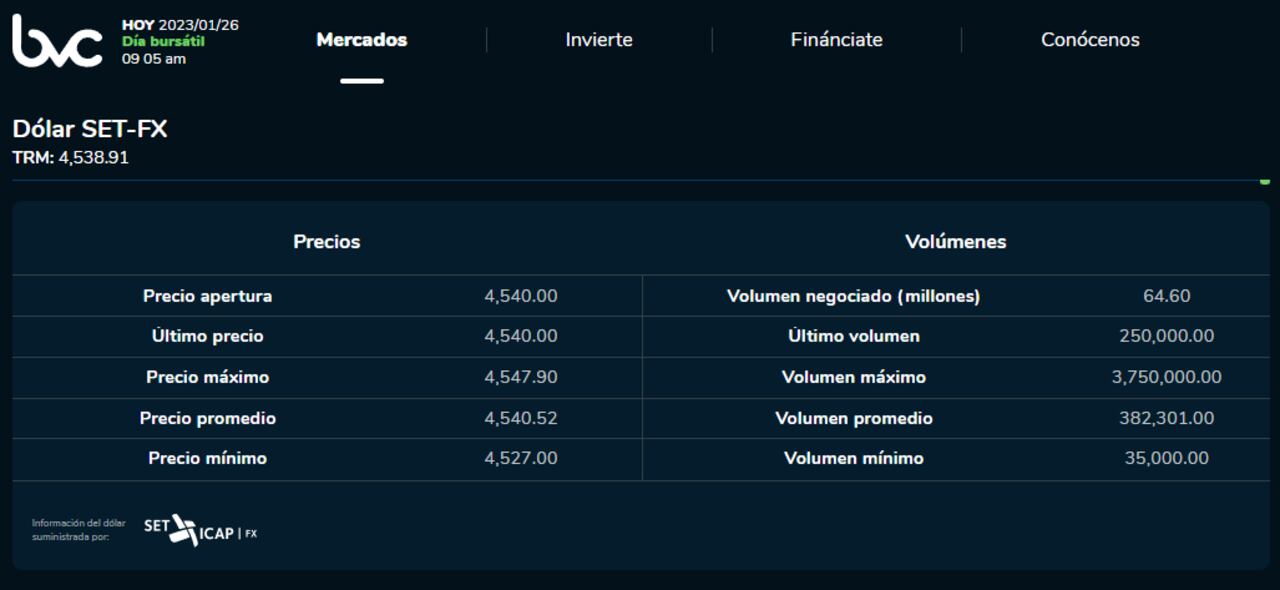This screenshot has width=1280, height=590.
Task: Click the Volumen máximo value 3,750,000.00
Action: pos(1167,377)
